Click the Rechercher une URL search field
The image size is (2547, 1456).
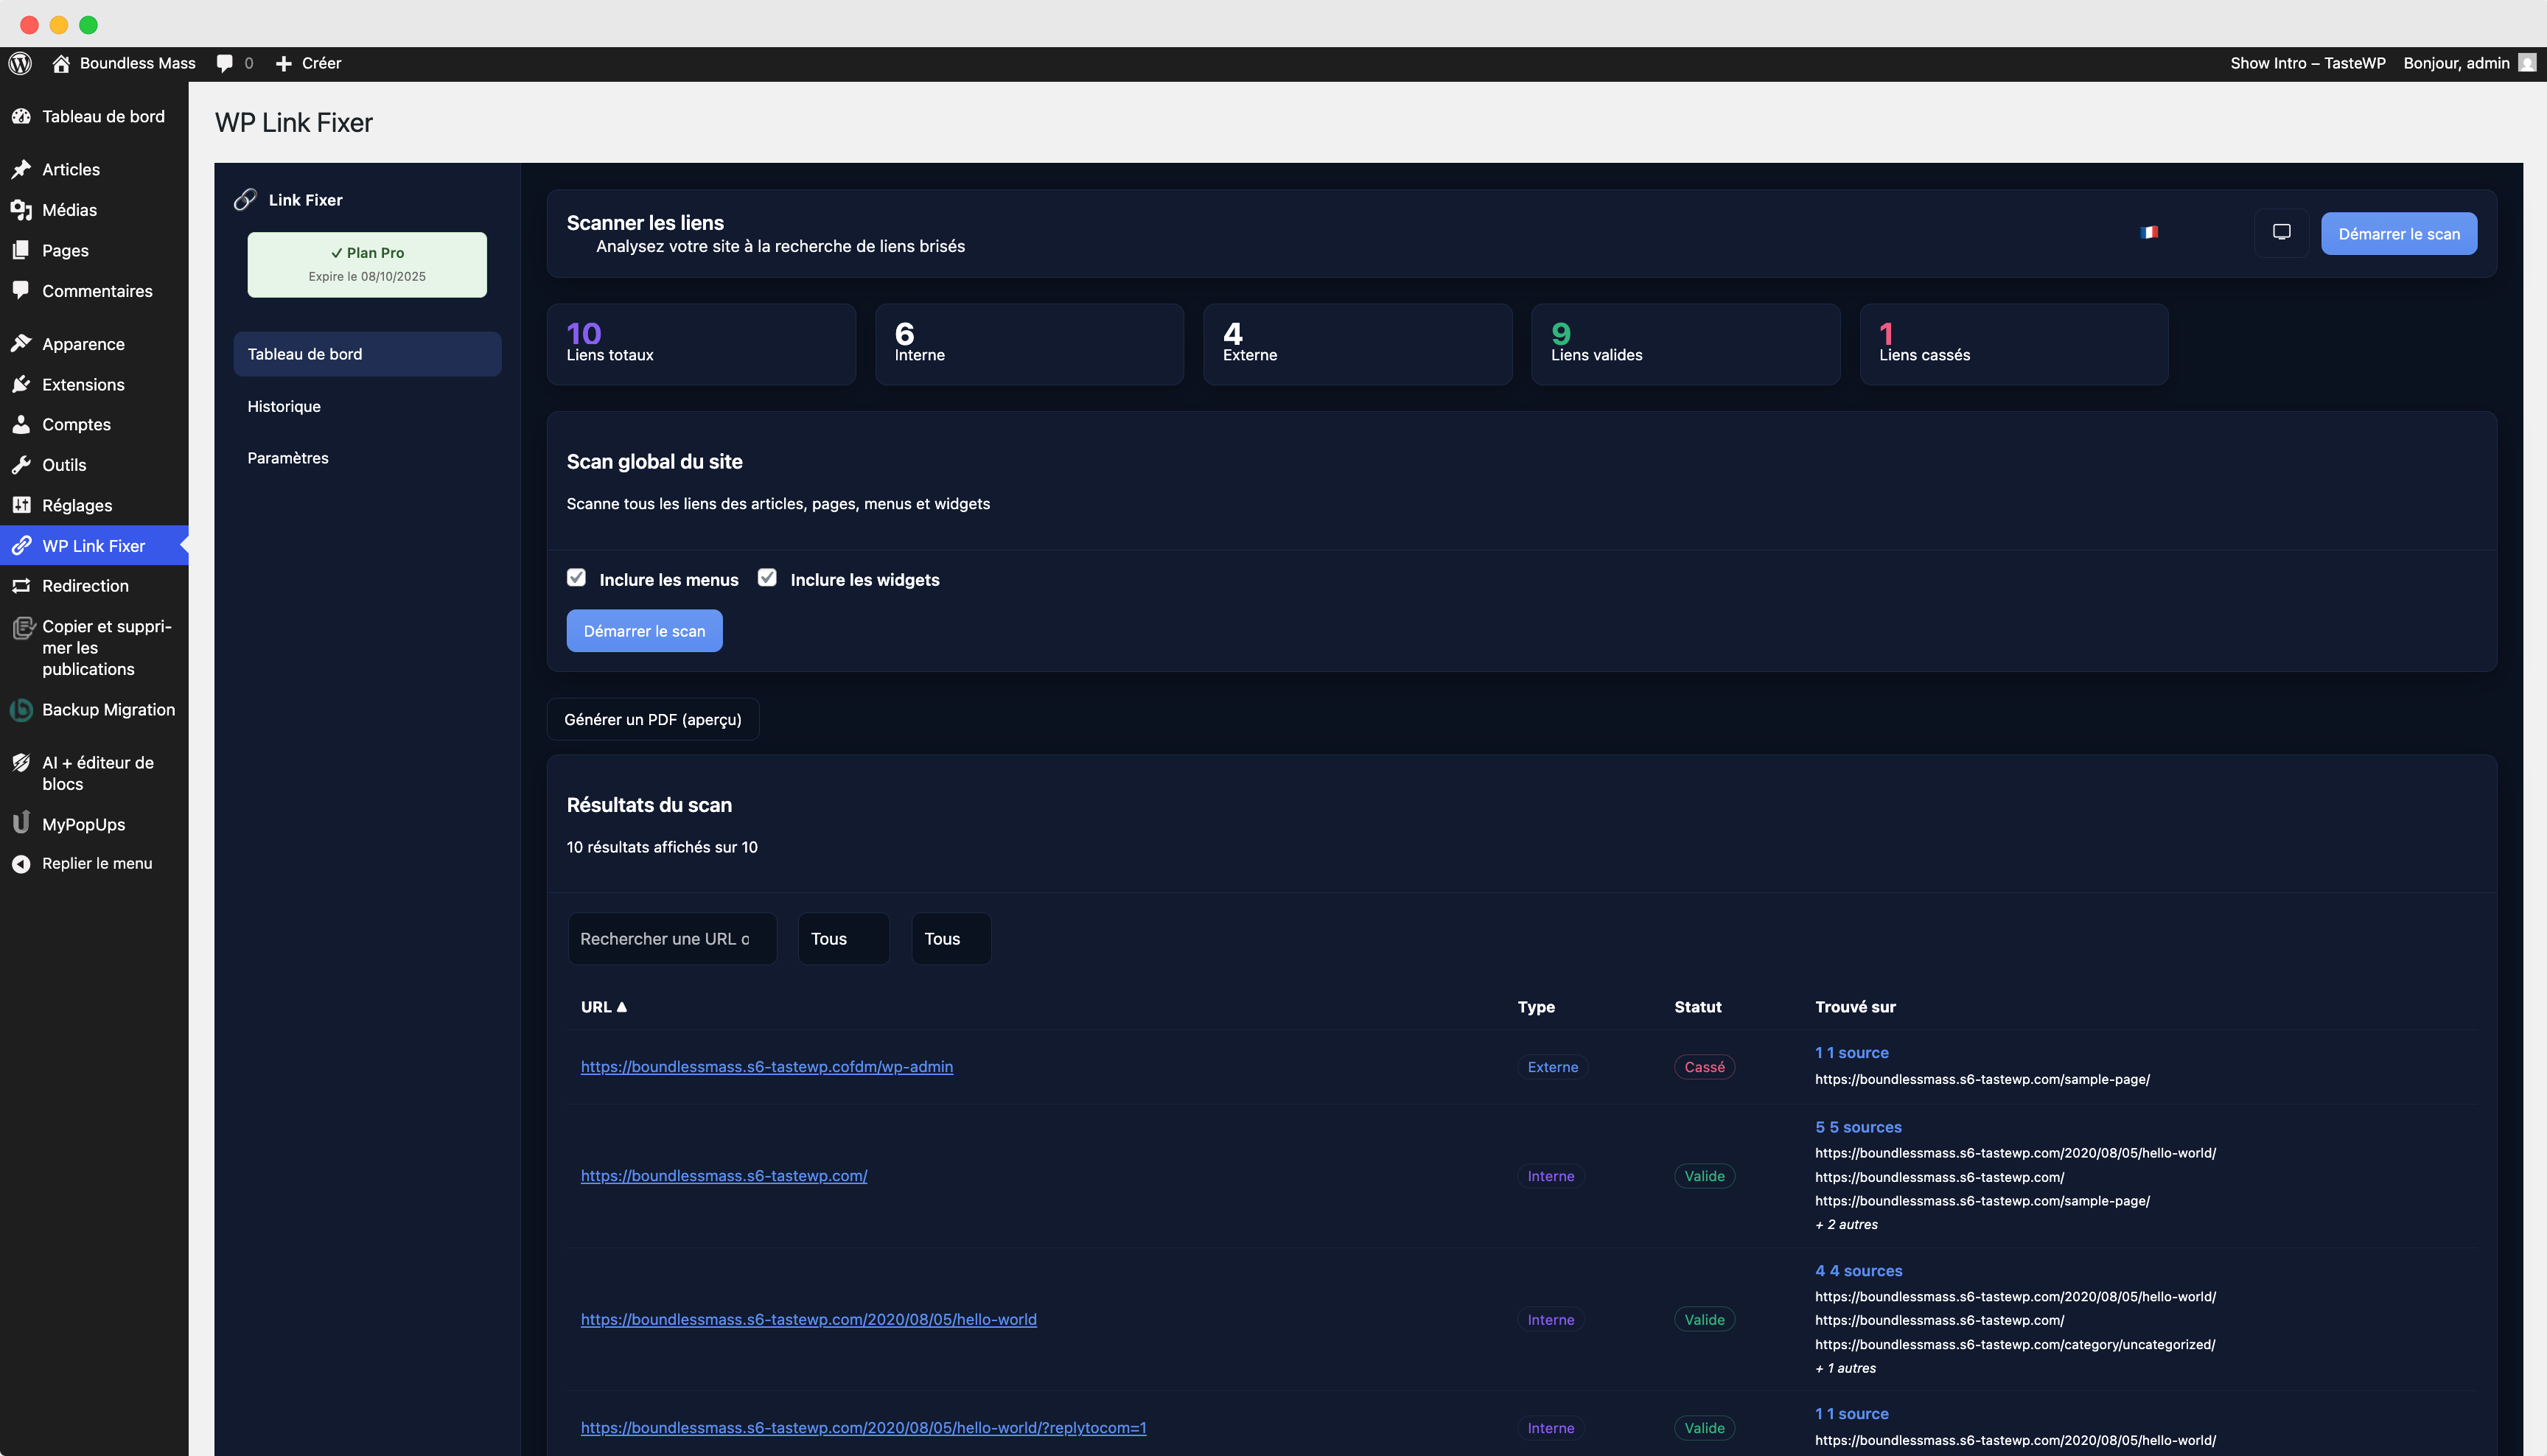tap(671, 939)
